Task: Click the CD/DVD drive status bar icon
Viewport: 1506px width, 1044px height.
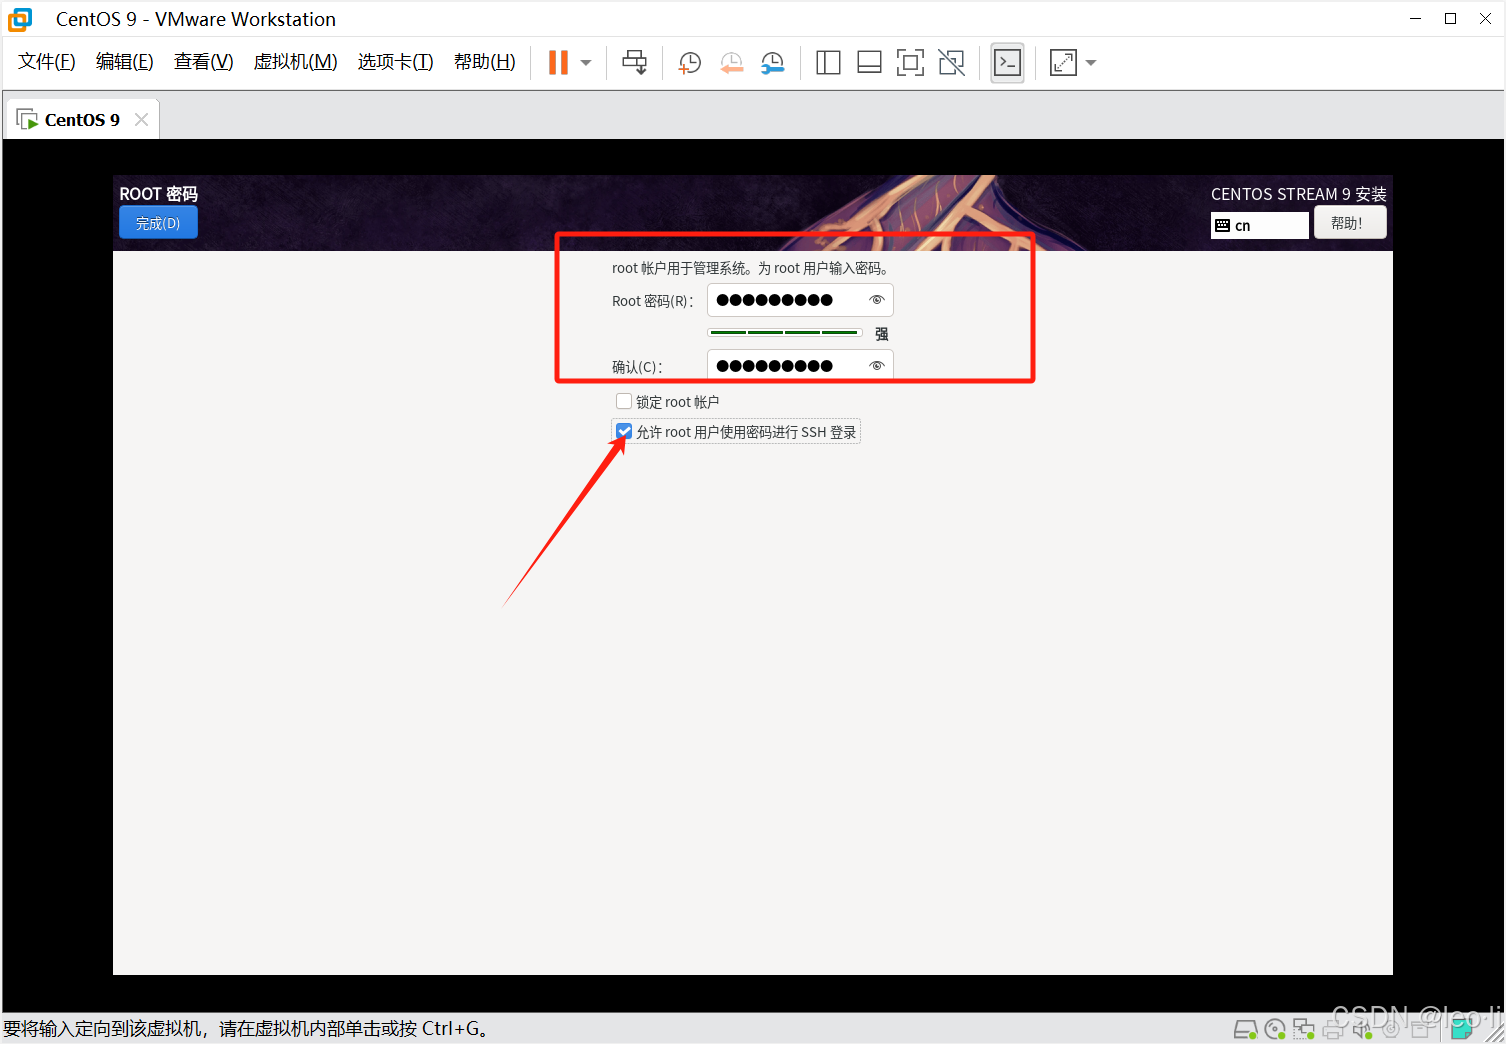Action: point(1275,1029)
